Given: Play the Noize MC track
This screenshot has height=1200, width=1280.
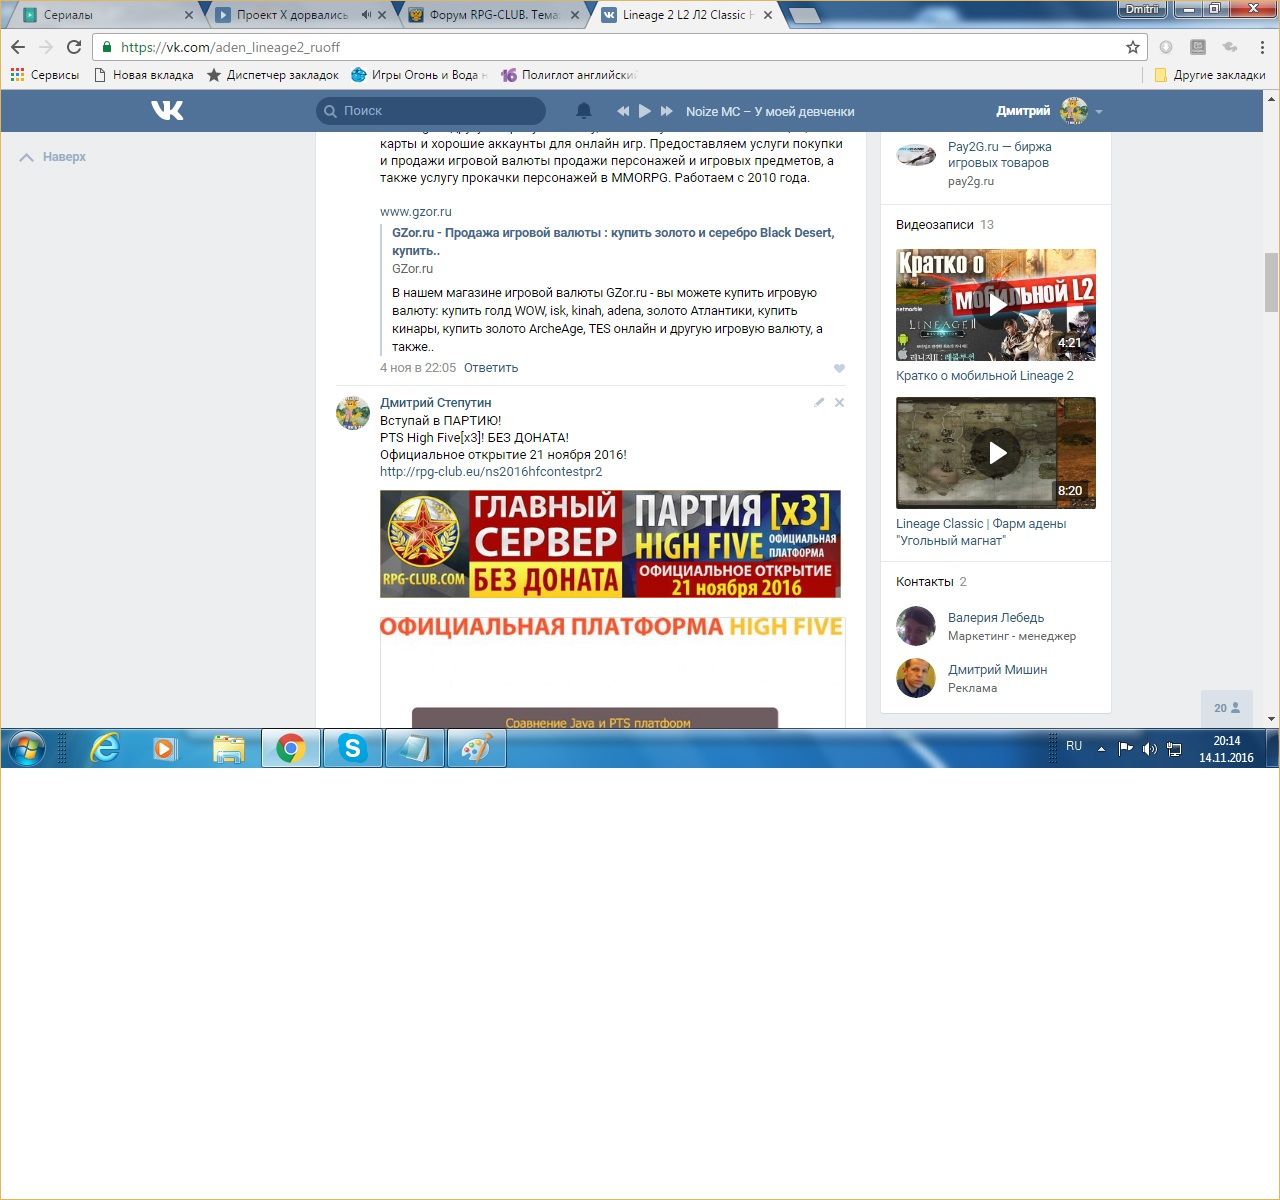Looking at the screenshot, I should 645,111.
